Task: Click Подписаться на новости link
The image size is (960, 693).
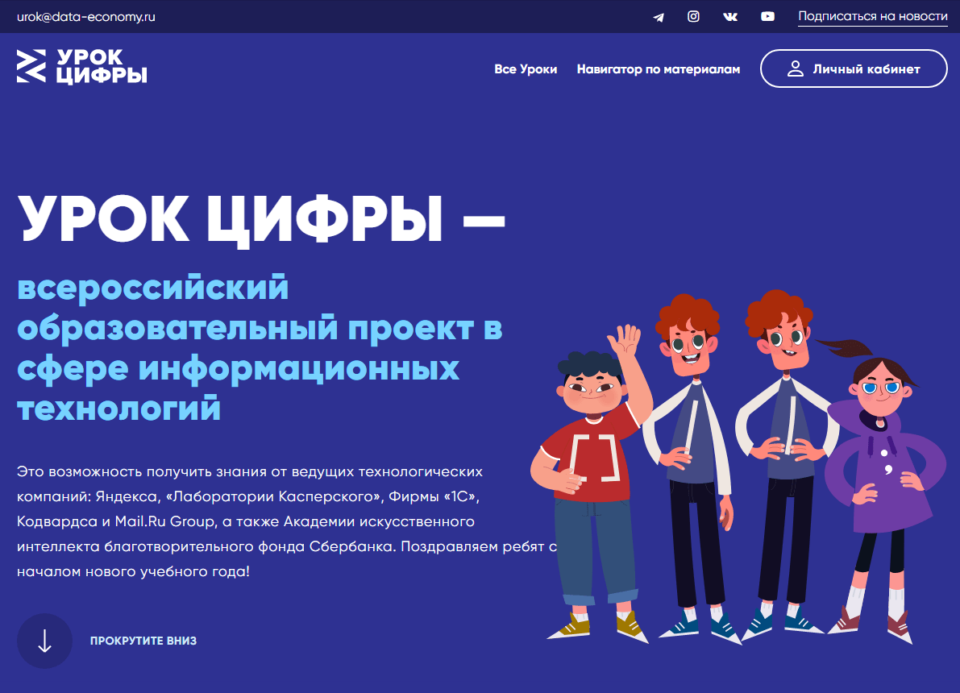Action: [872, 17]
